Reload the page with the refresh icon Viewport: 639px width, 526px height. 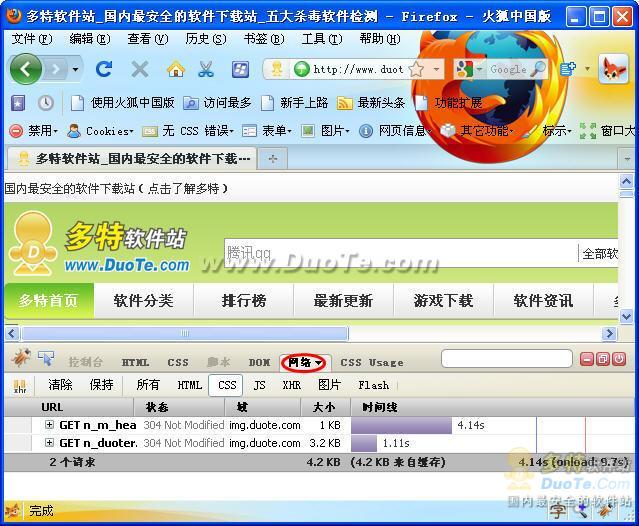point(103,69)
